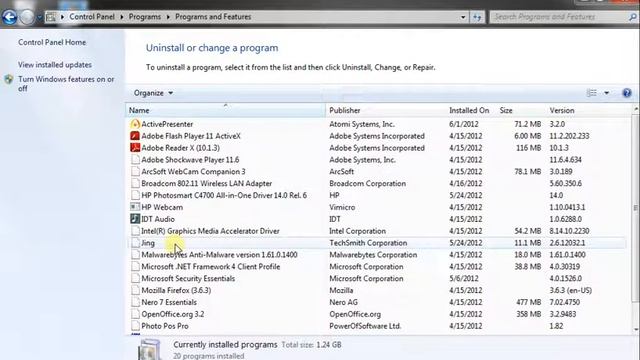The height and width of the screenshot is (360, 640).
Task: Select Adobe Reader X (10.1.3) entry
Action: [180, 148]
